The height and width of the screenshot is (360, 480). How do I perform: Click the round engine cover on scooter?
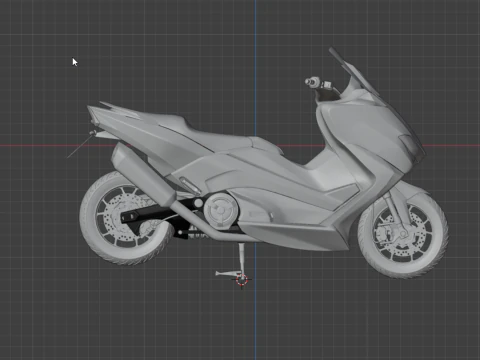pos(221,210)
